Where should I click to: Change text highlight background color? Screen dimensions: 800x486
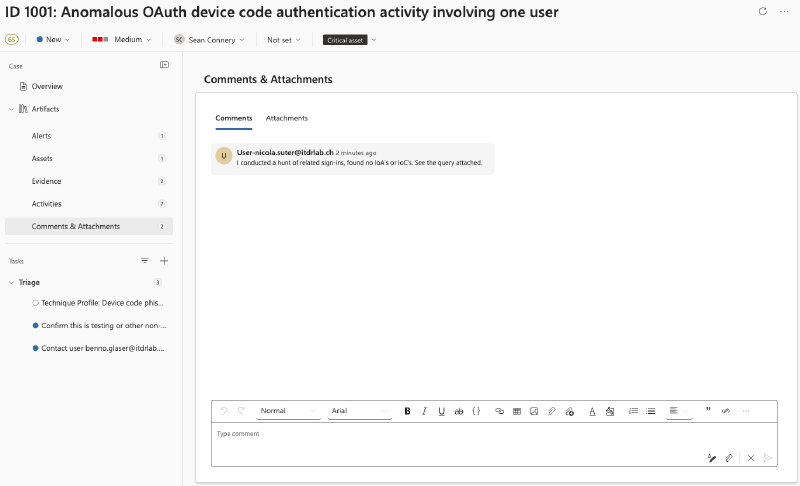[610, 411]
